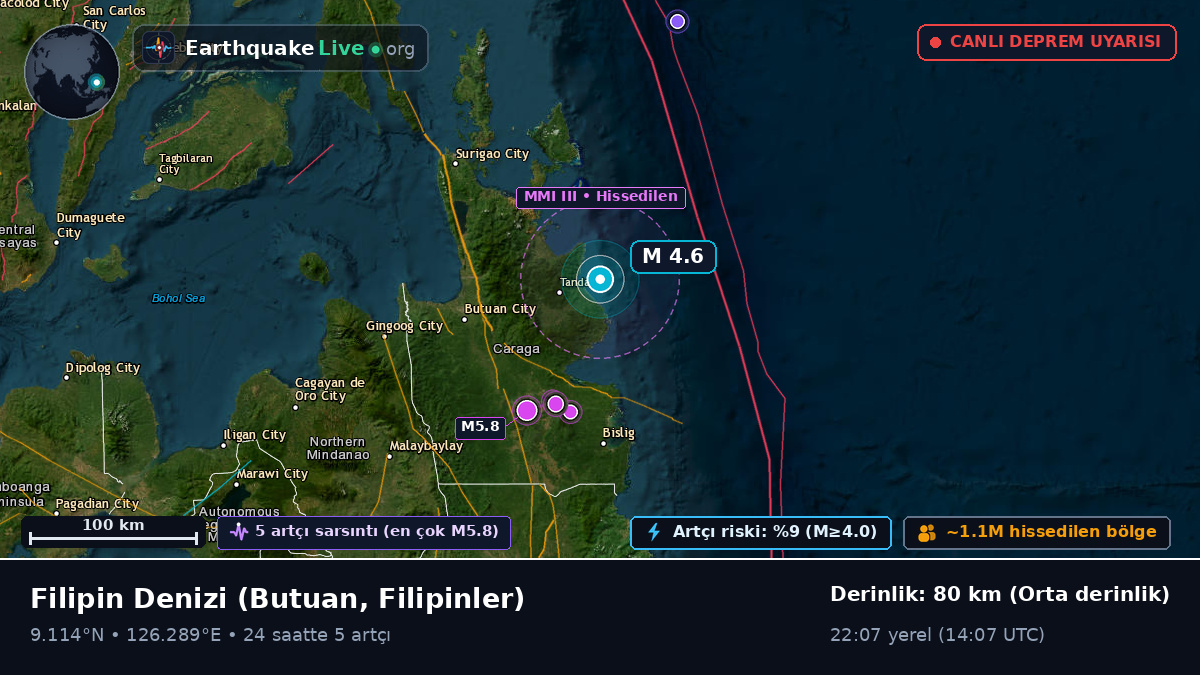The width and height of the screenshot is (1200, 675).
Task: Click the "5 artçı sarsıntı (en çok M5.8)" chip
Action: pos(364,532)
